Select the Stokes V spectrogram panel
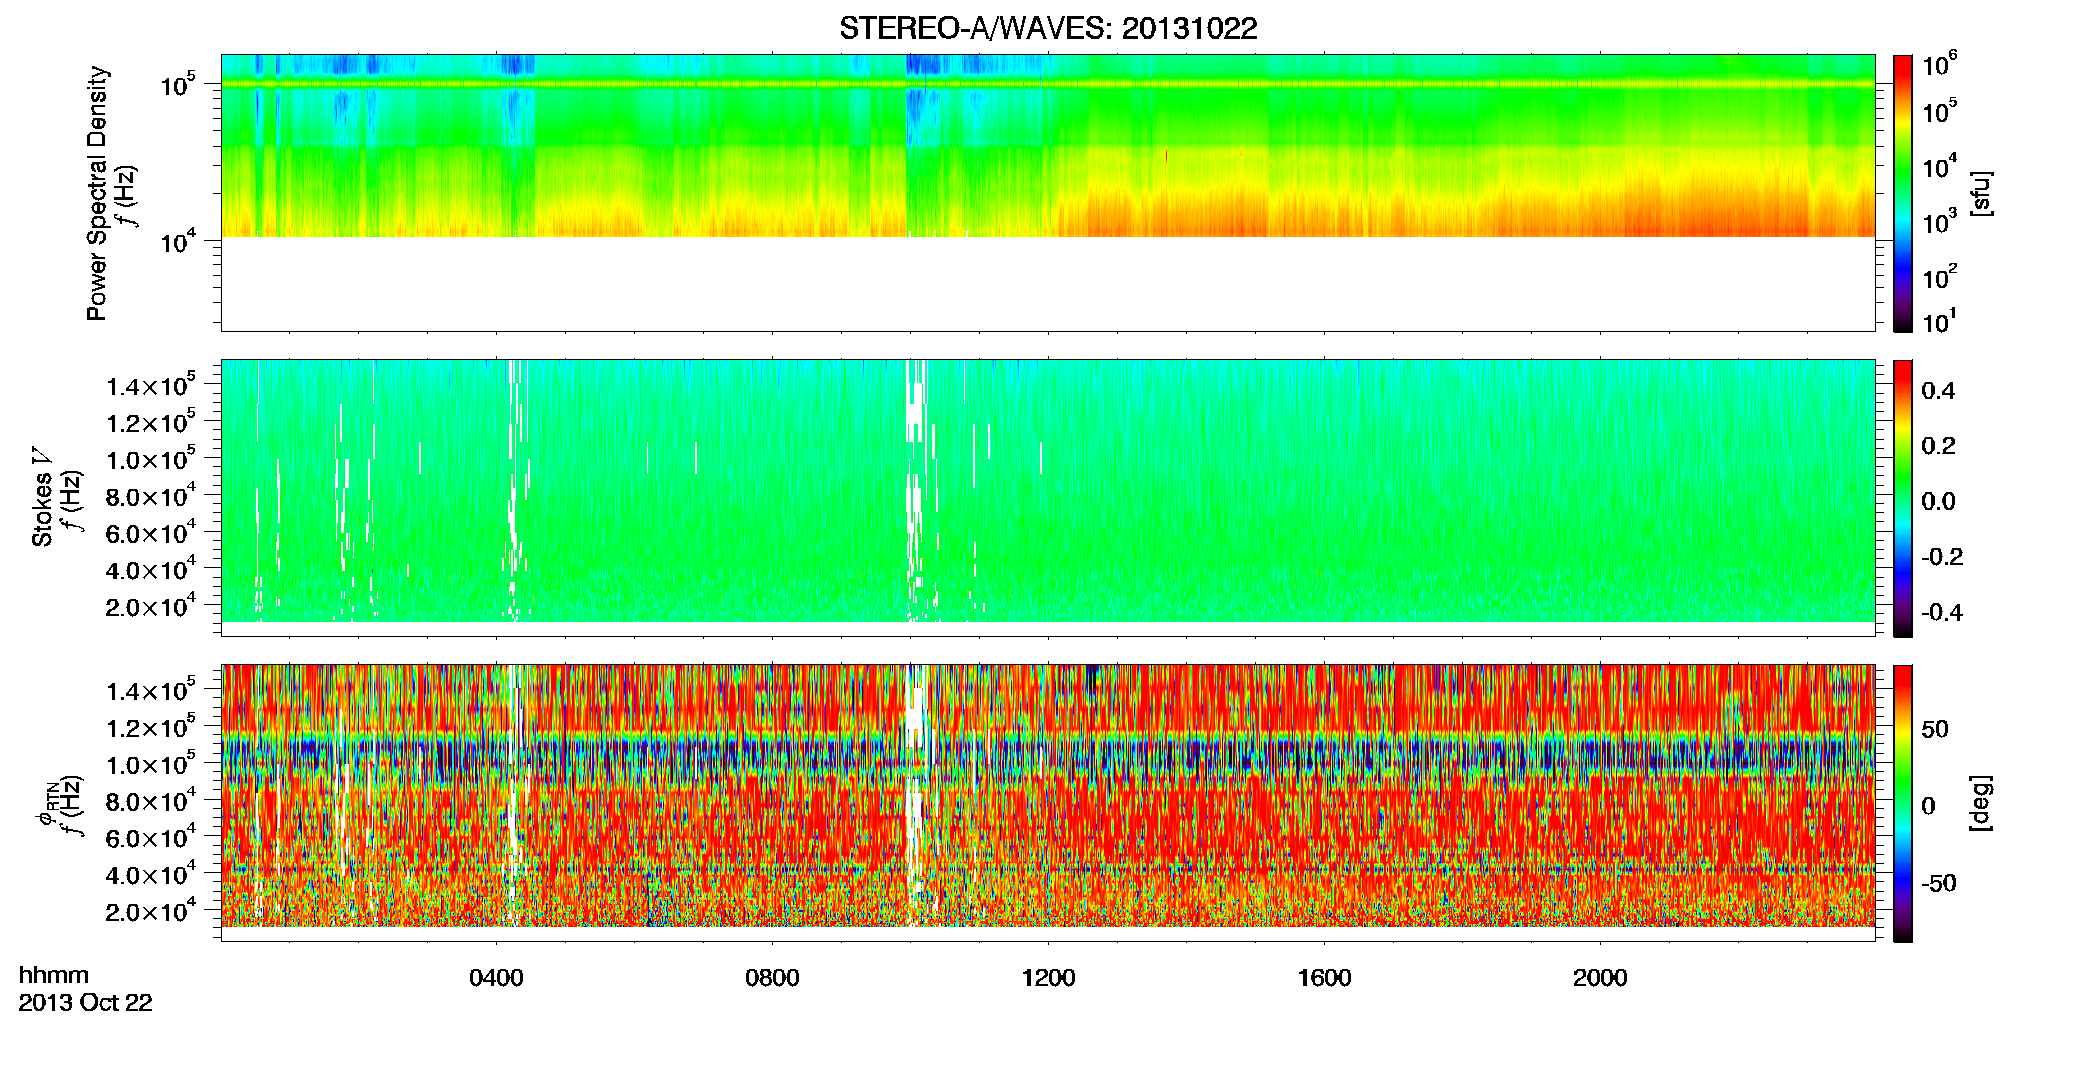Image resolution: width=2096 pixels, height=1080 pixels. (x=1048, y=497)
